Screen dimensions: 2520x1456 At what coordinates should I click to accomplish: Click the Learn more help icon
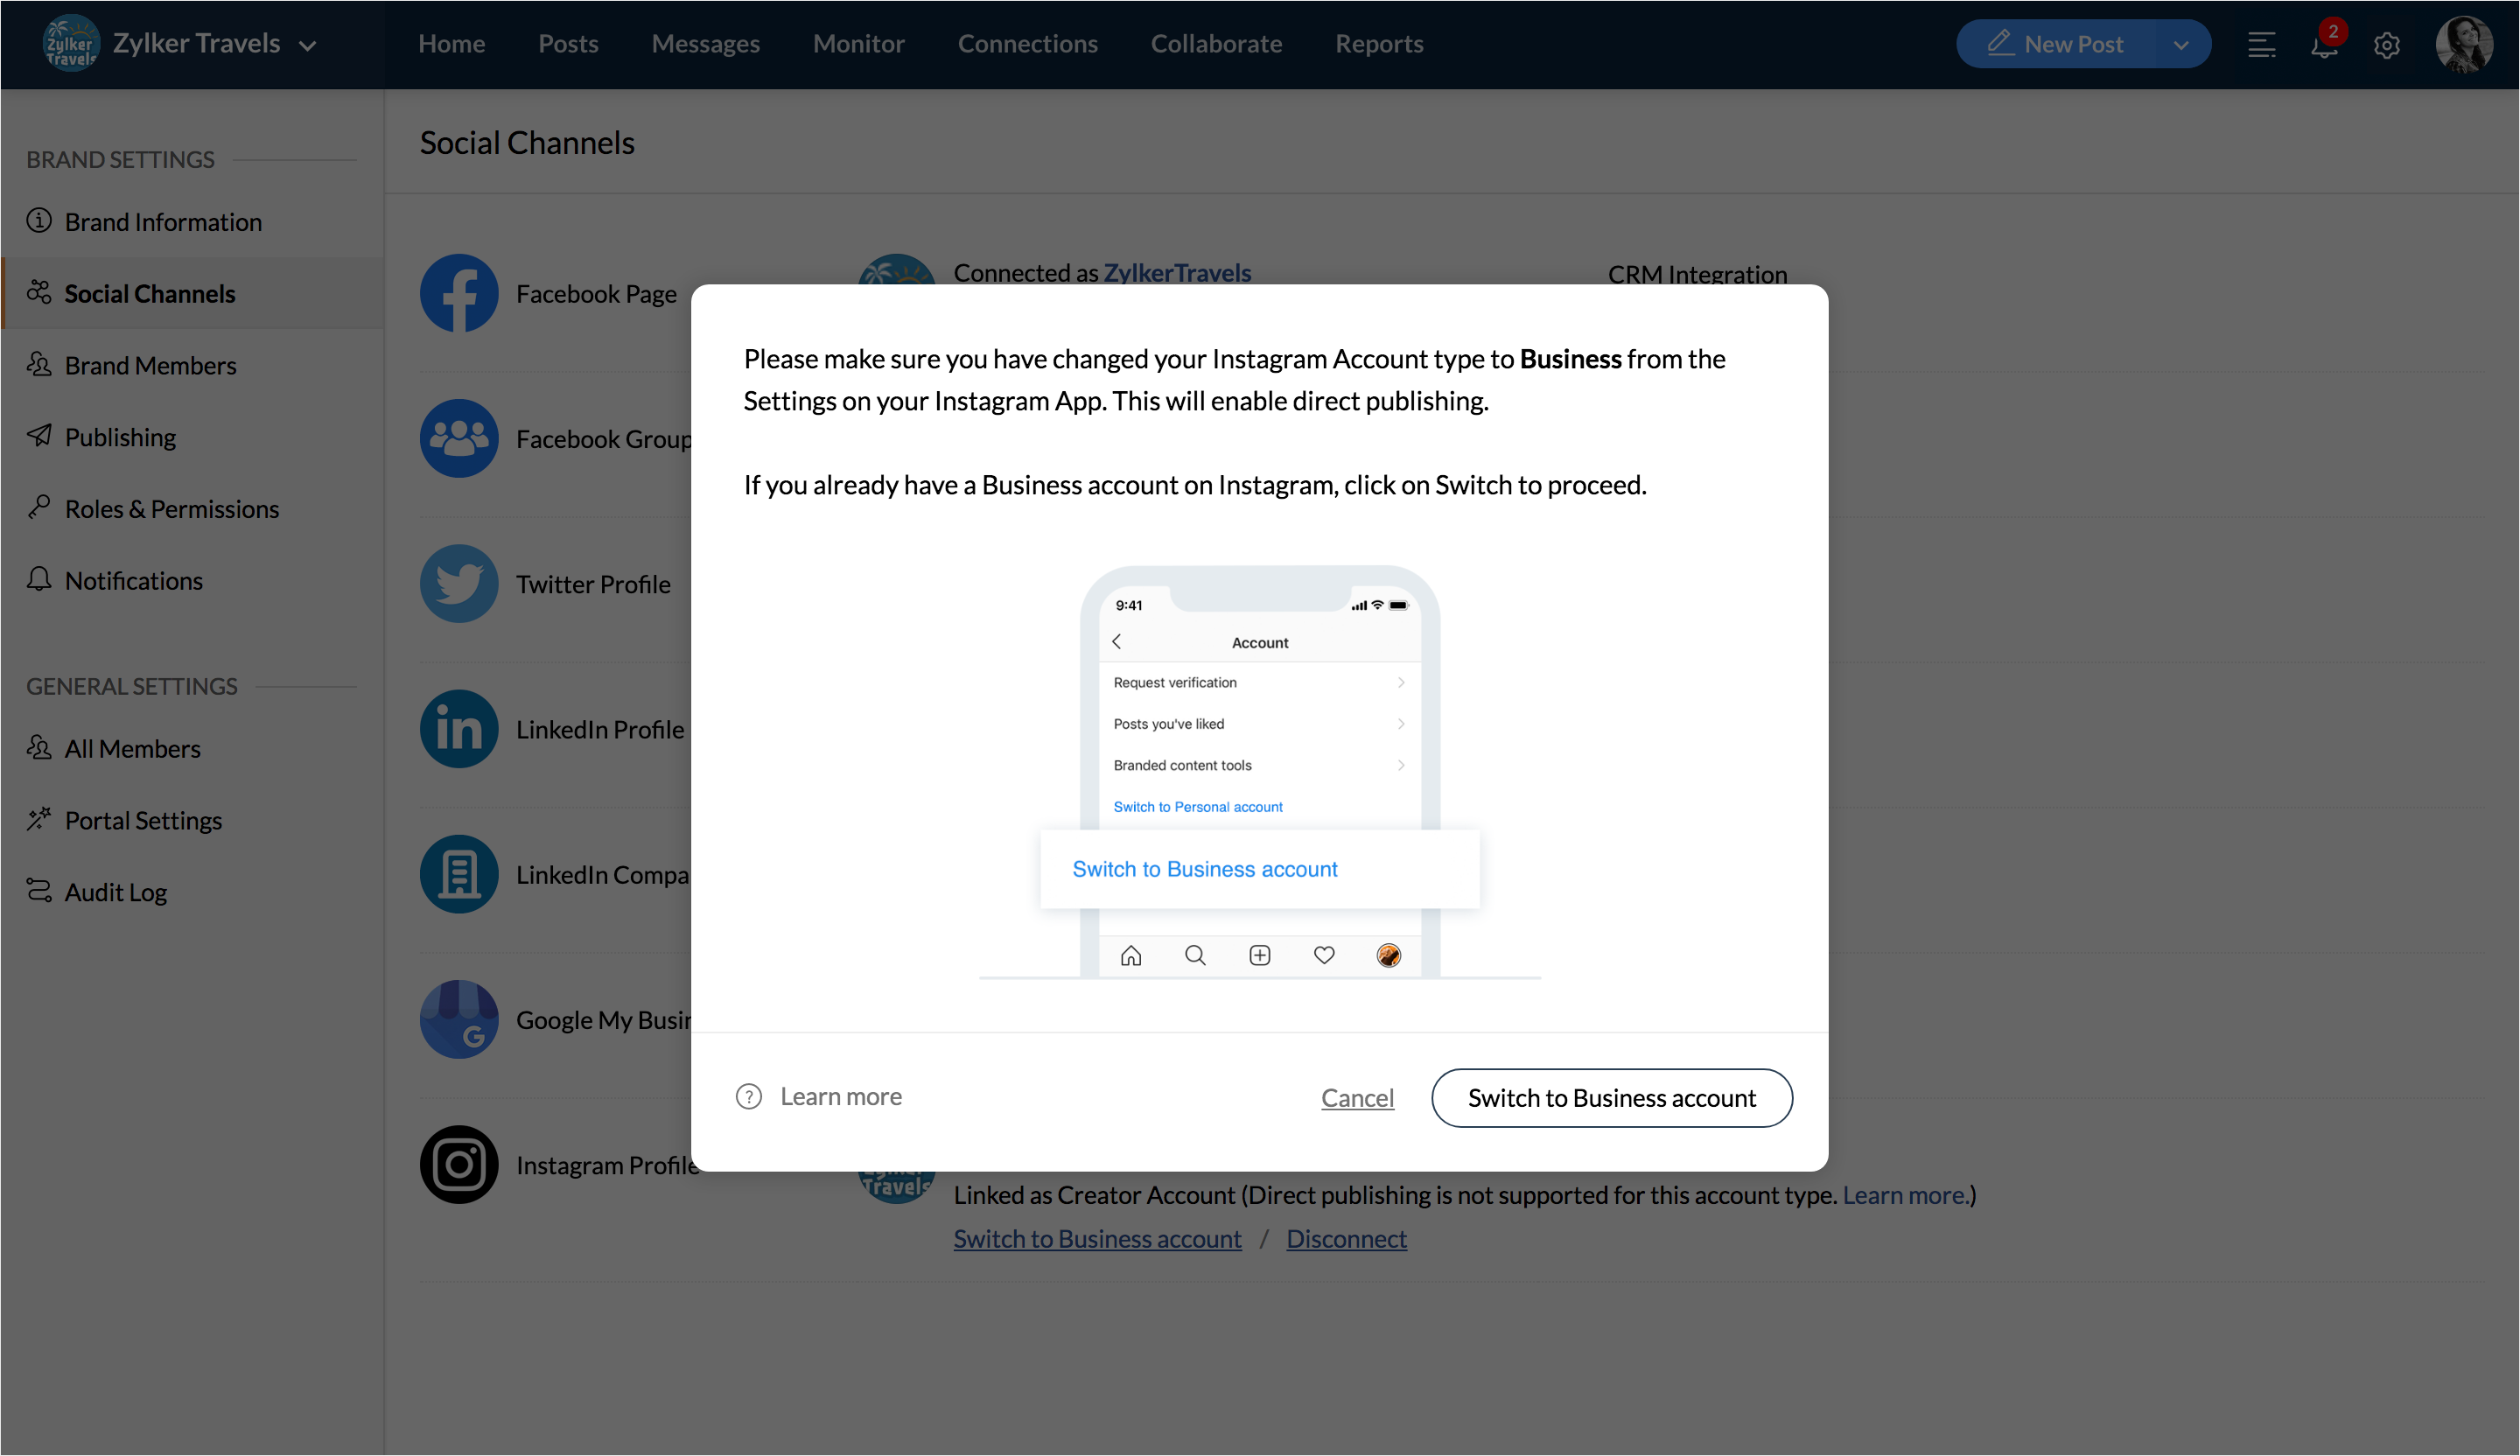[x=749, y=1097]
